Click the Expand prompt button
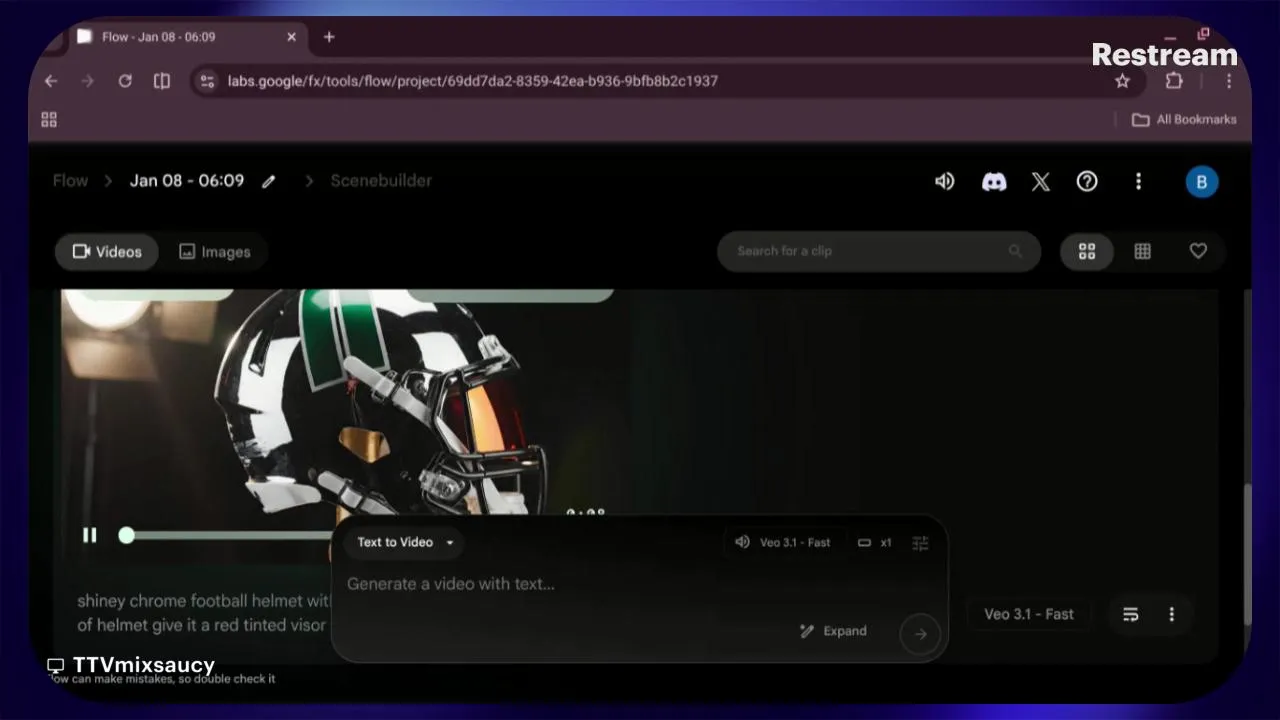Screen dimensions: 1280x720 click(833, 631)
